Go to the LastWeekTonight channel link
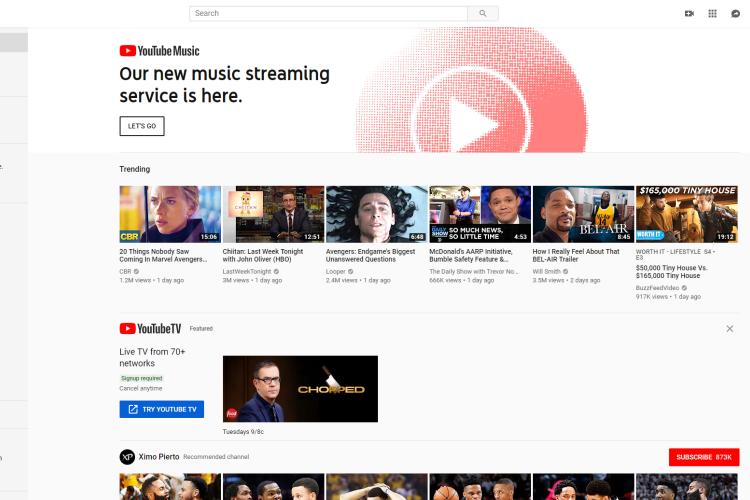Viewport: 750px width, 500px height. pyautogui.click(x=247, y=271)
